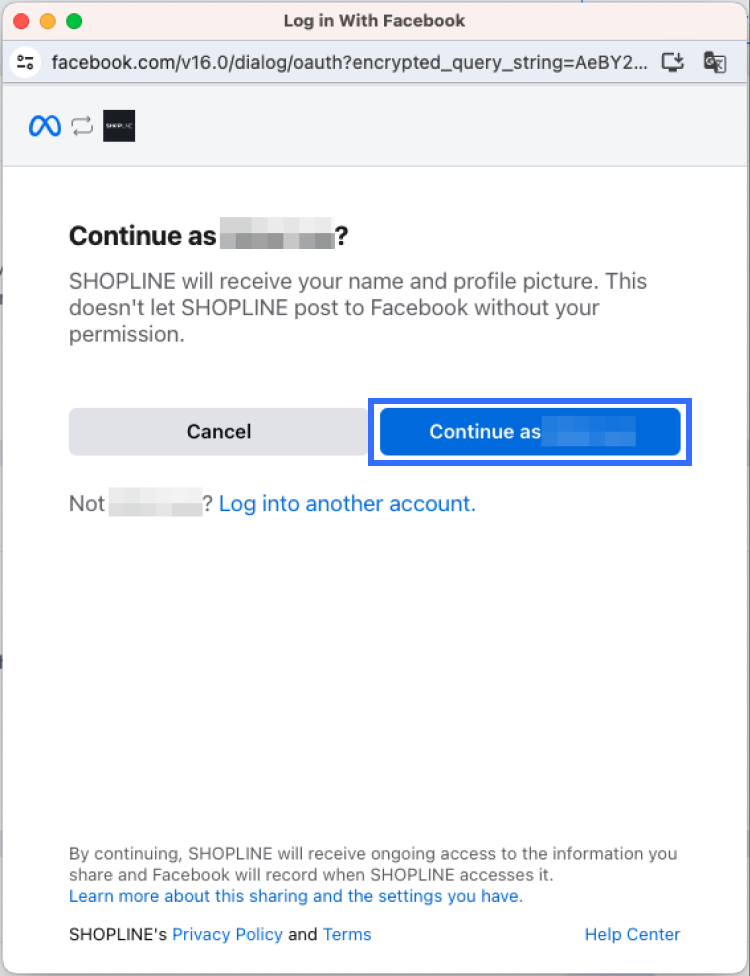Image resolution: width=750 pixels, height=976 pixels.
Task: Click the two-way arrows icon beside Meta logo
Action: point(82,126)
